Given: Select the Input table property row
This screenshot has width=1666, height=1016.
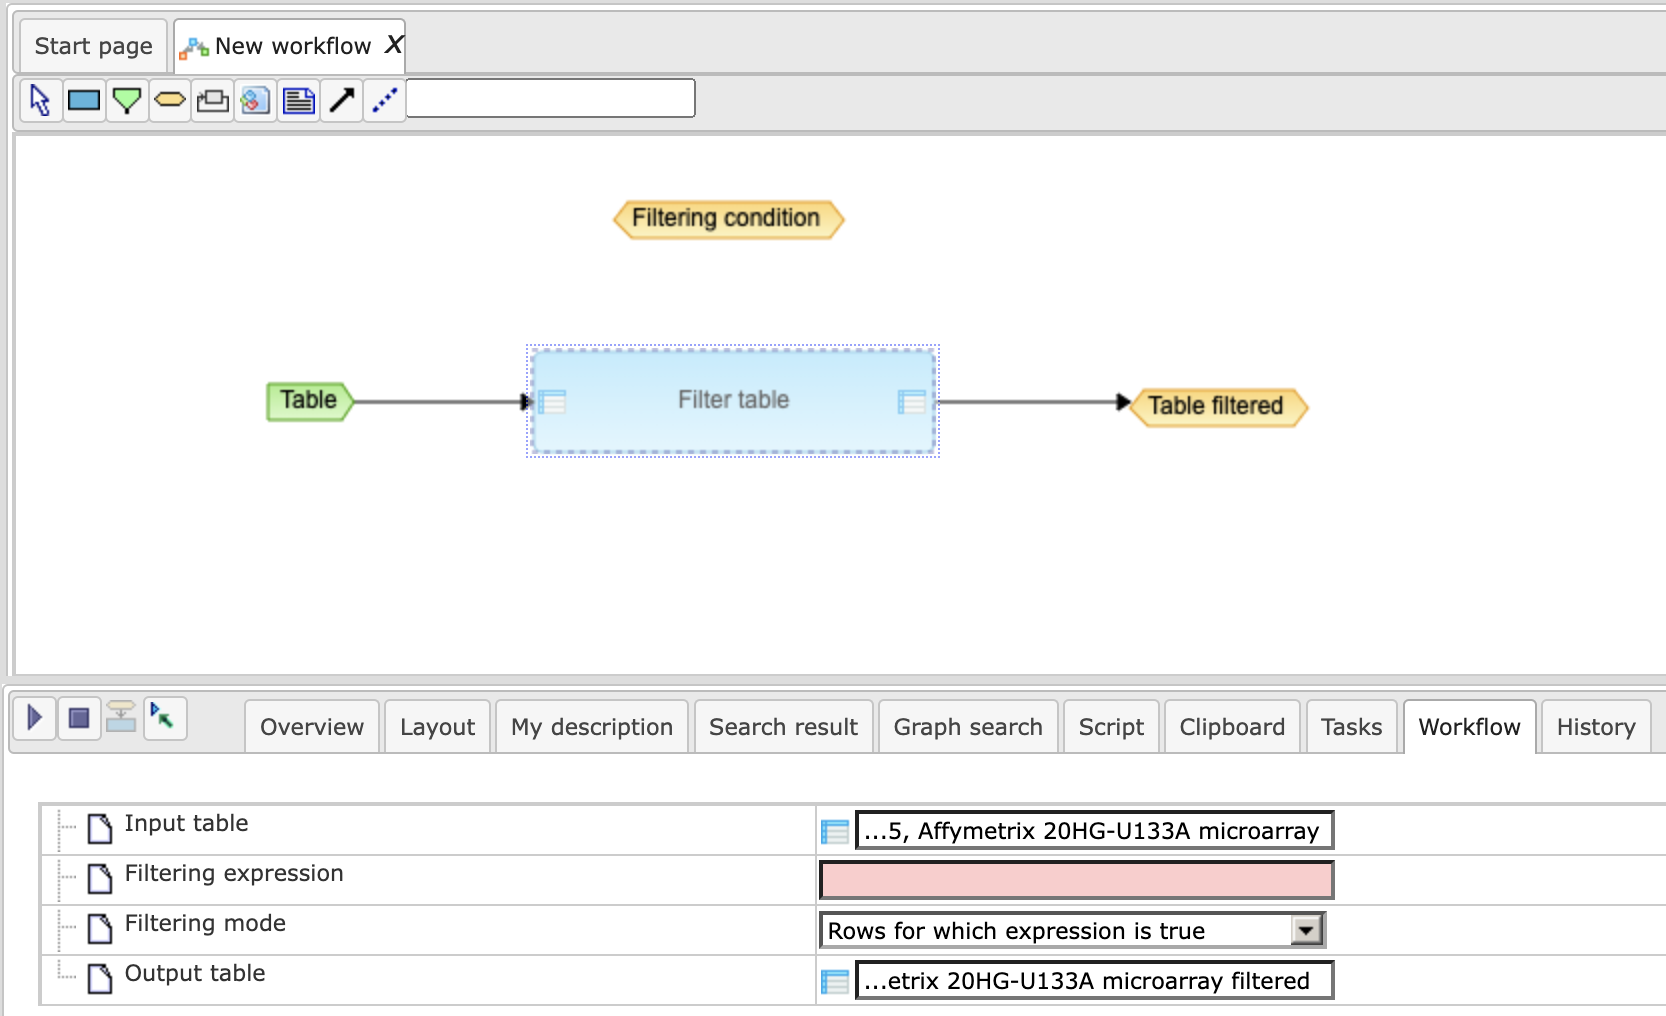Looking at the screenshot, I should pyautogui.click(x=853, y=830).
